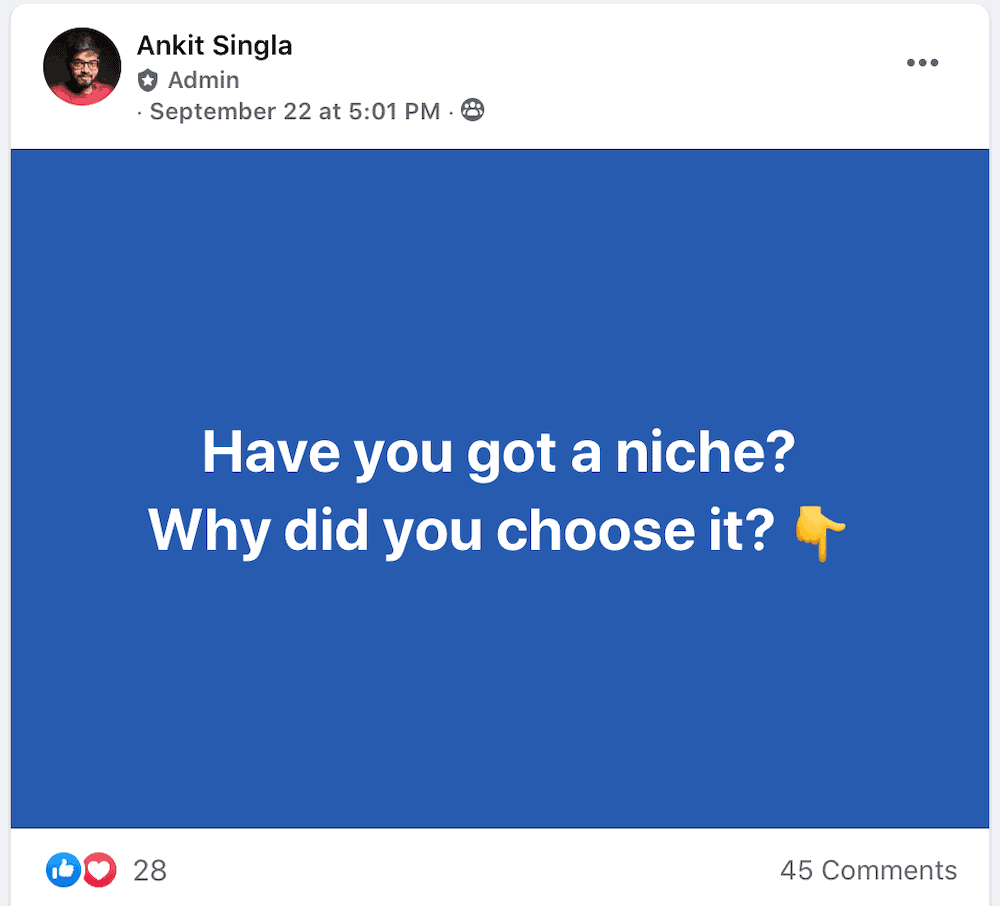Click Ankit Singla's profile picture
The height and width of the screenshot is (906, 1000).
click(82, 66)
